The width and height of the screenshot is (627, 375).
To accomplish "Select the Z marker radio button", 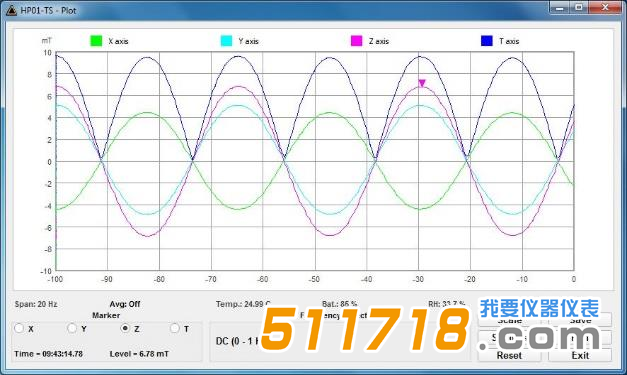I will (125, 329).
